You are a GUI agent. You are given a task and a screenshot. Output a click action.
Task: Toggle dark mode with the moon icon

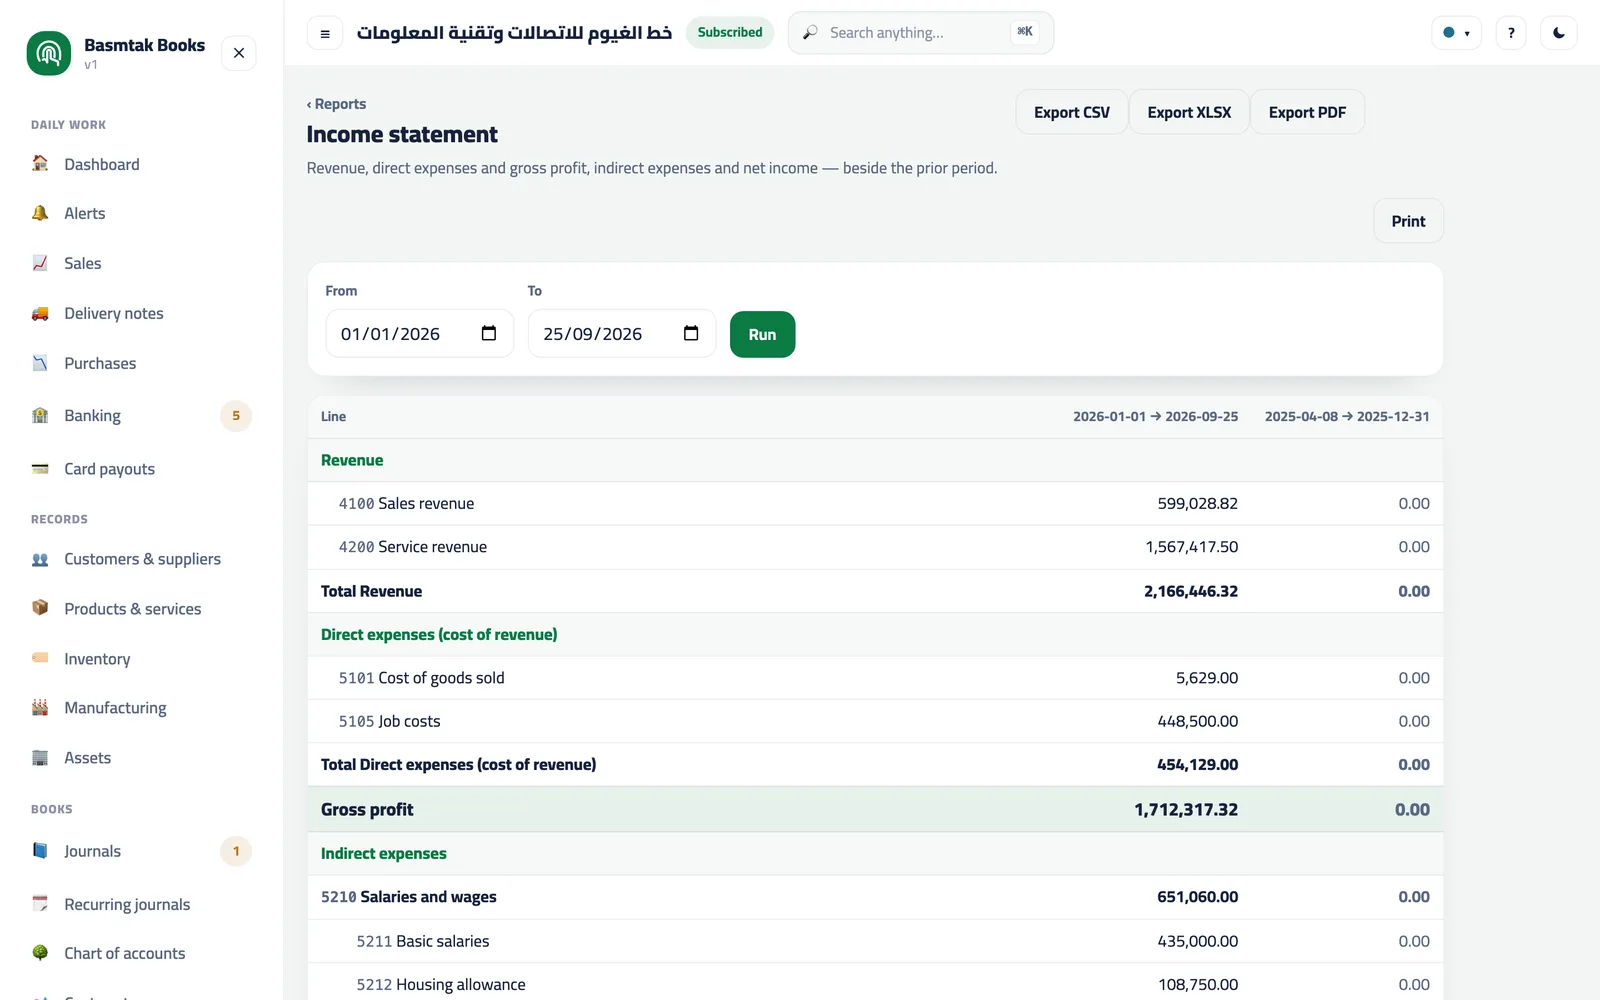(1559, 33)
